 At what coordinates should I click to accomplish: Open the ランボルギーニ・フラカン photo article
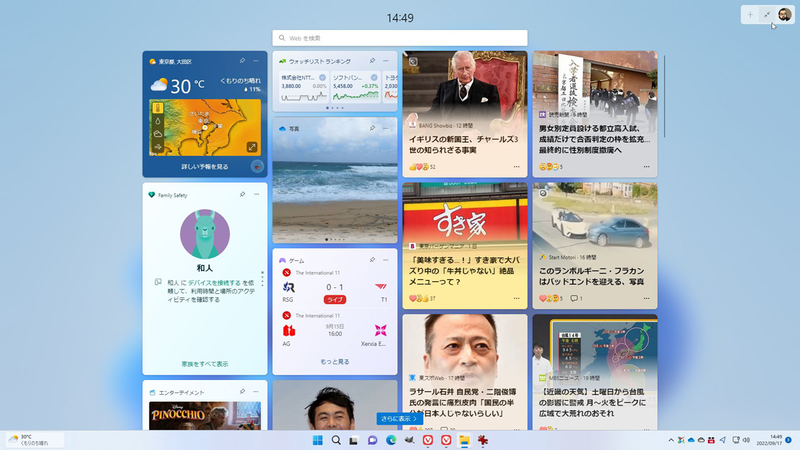pyautogui.click(x=595, y=246)
